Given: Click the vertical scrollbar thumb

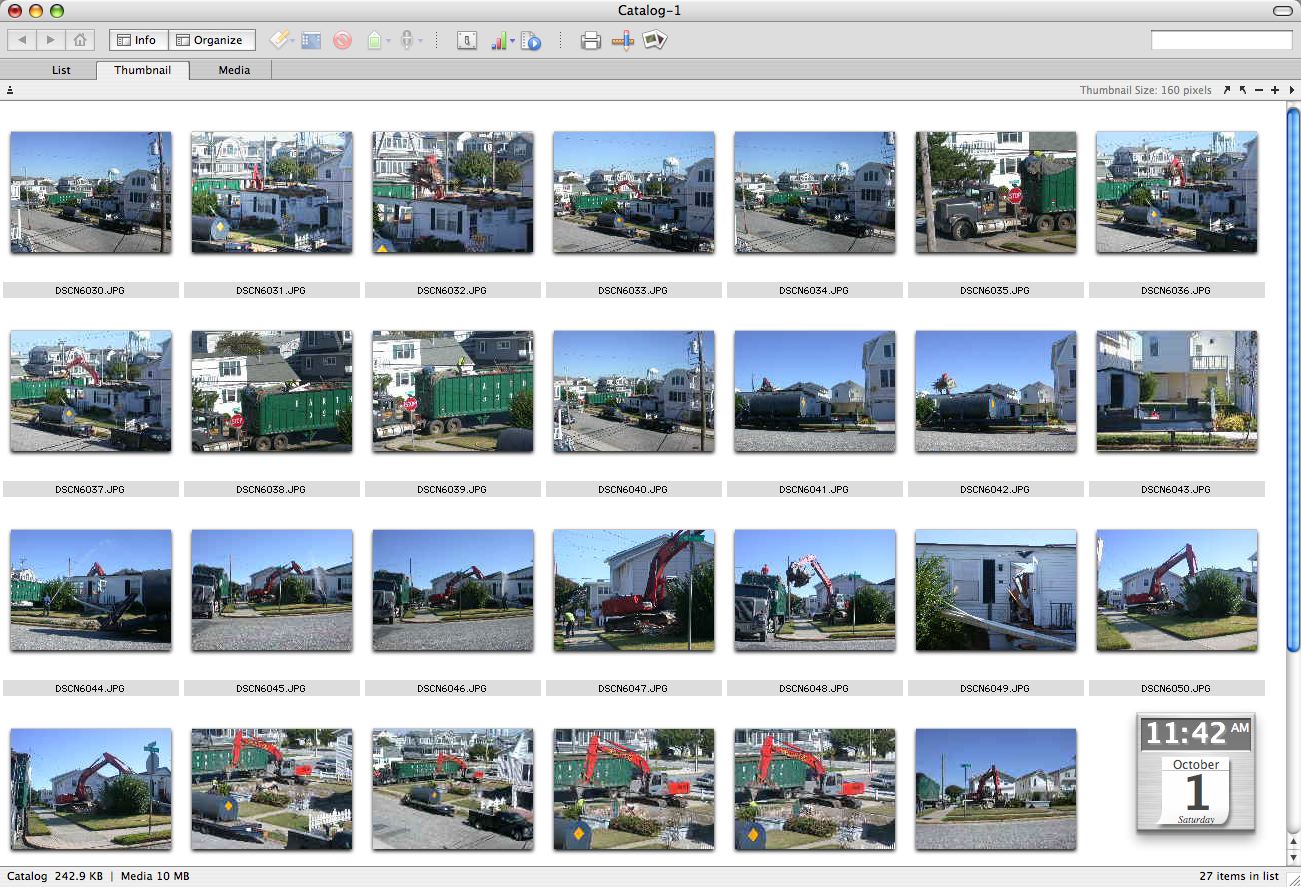Looking at the screenshot, I should tap(1292, 380).
